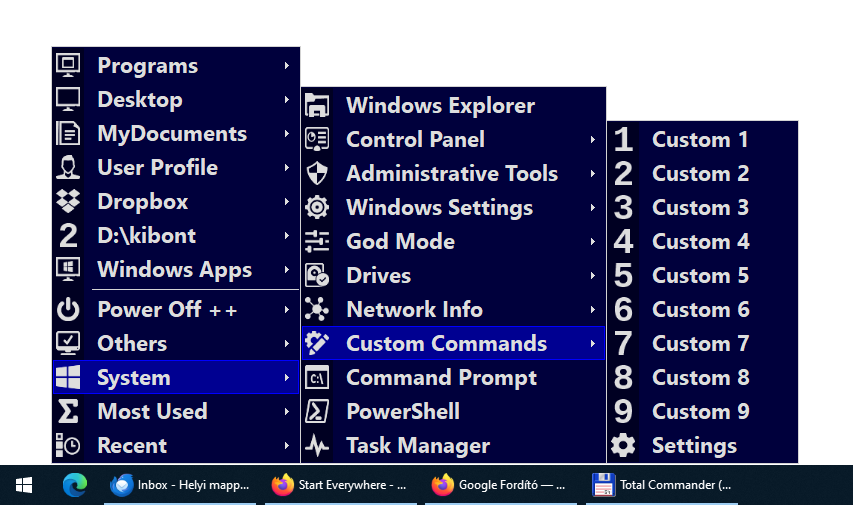Click the Administrative Tools shield icon

tap(317, 174)
